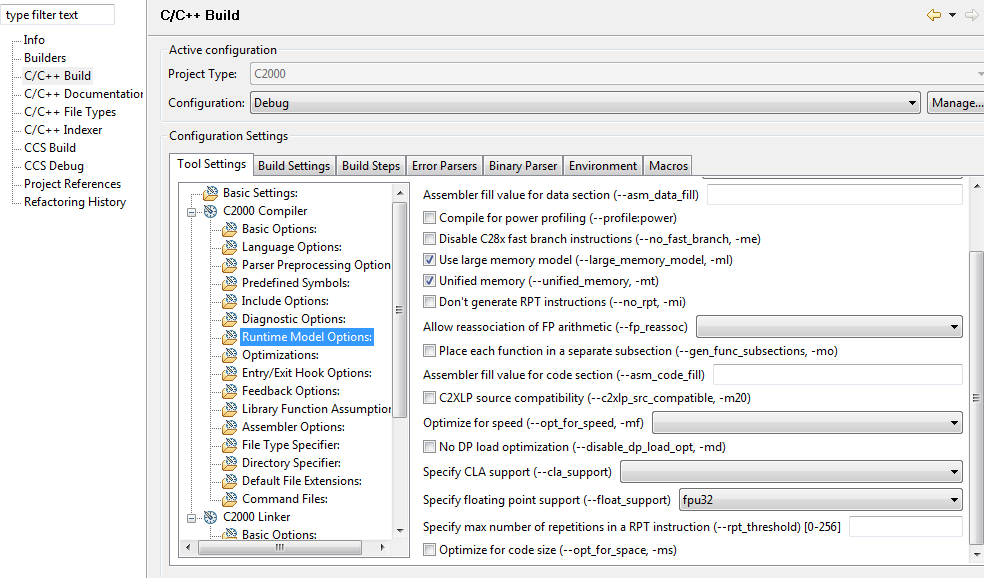Uncheck Use large memory model
Viewport: 984px width, 578px height.
coord(429,260)
